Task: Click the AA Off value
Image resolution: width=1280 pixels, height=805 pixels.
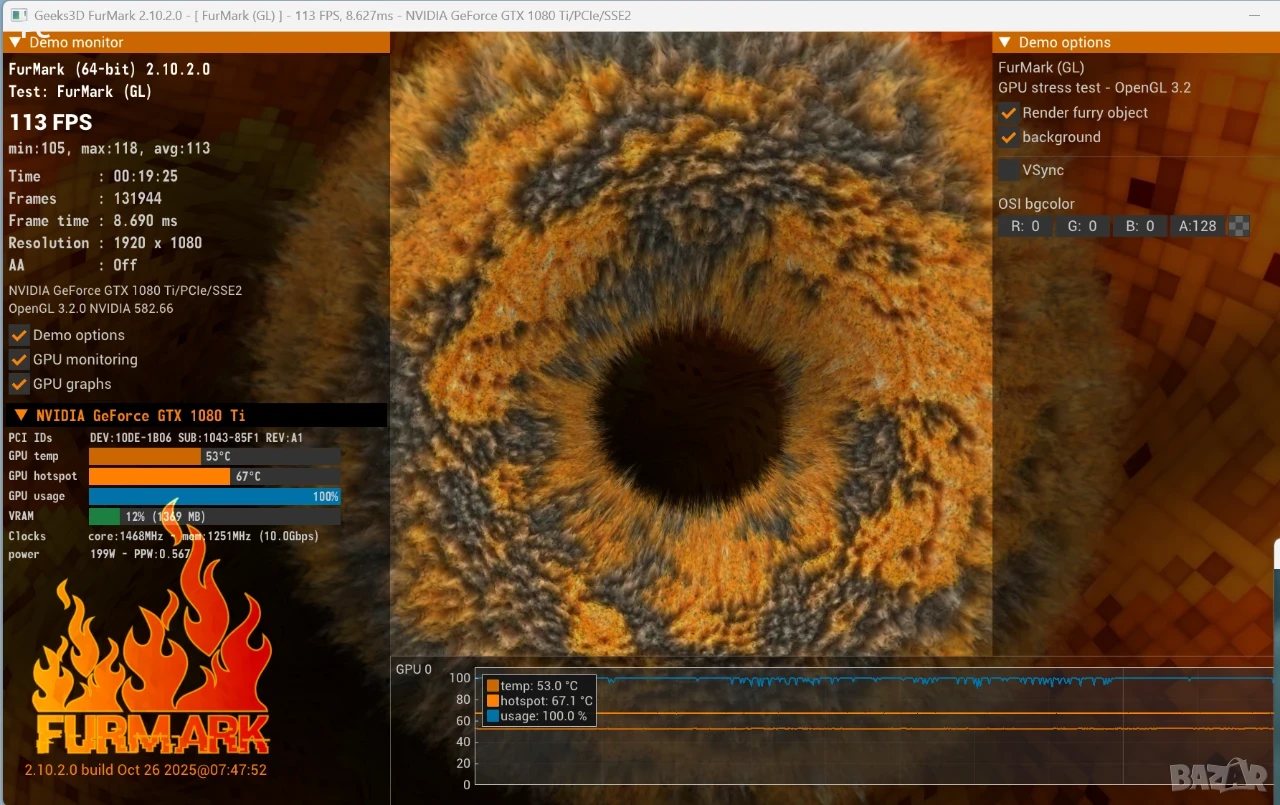Action: [125, 265]
